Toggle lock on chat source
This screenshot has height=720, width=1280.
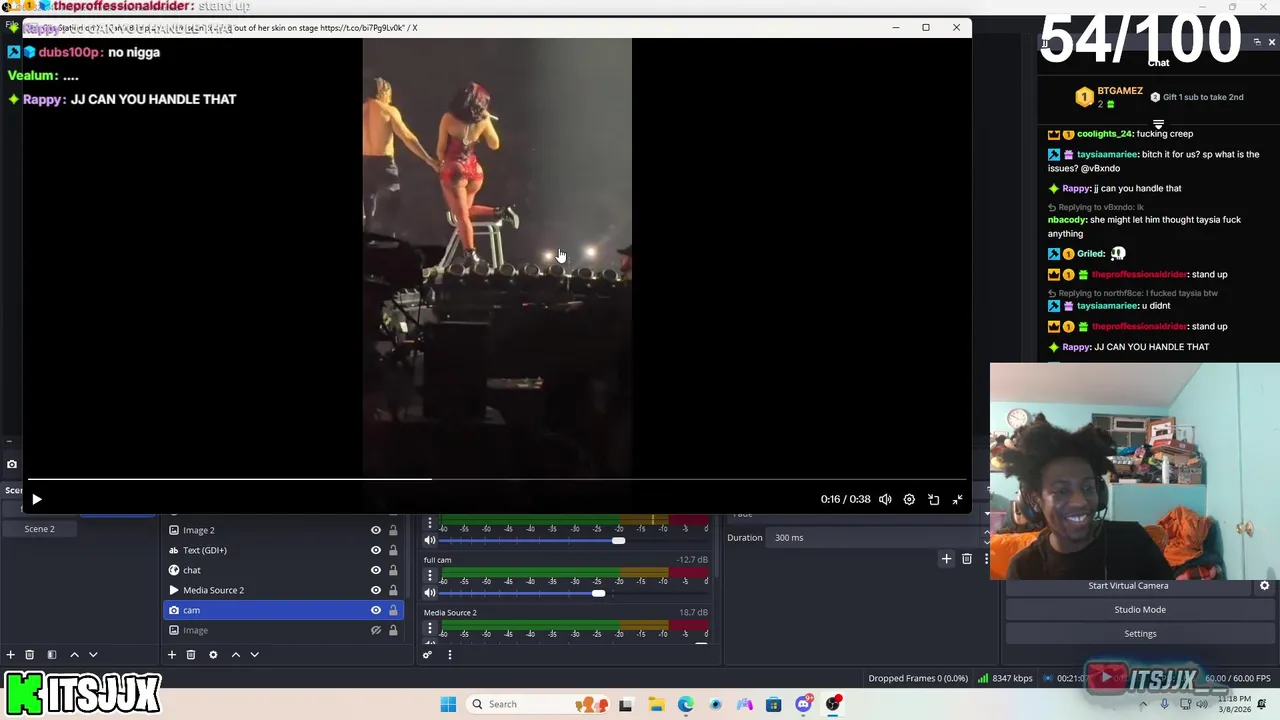tap(393, 570)
